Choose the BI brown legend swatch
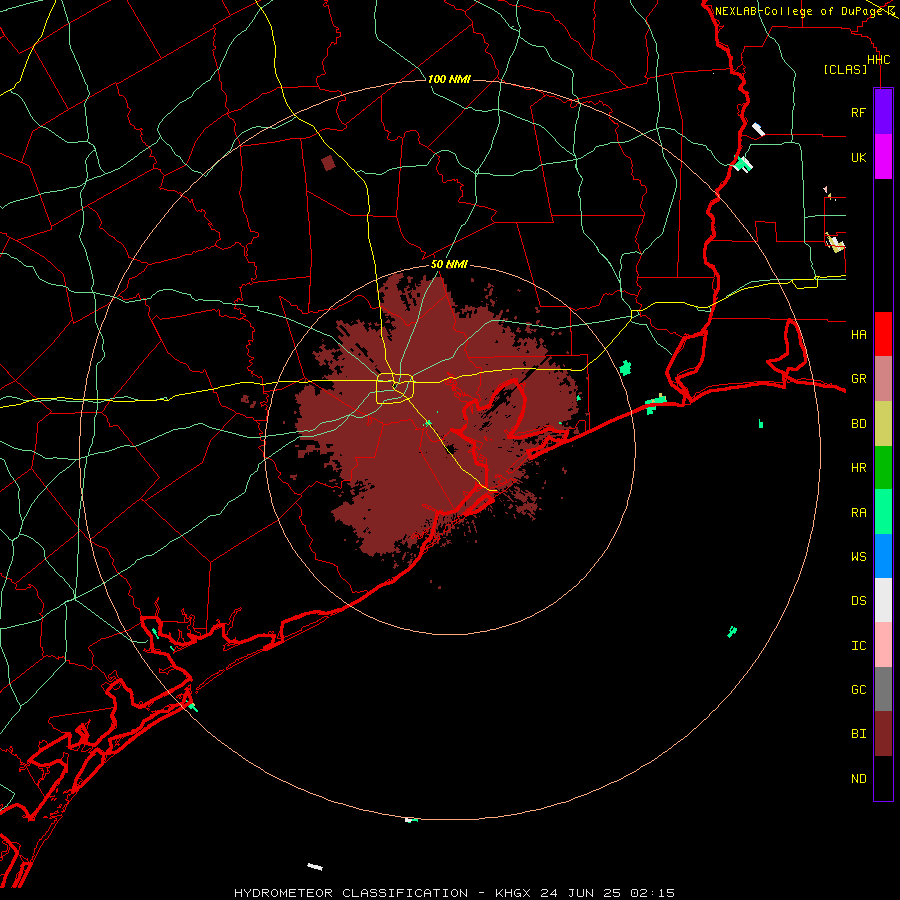The height and width of the screenshot is (900, 900). coord(883,734)
